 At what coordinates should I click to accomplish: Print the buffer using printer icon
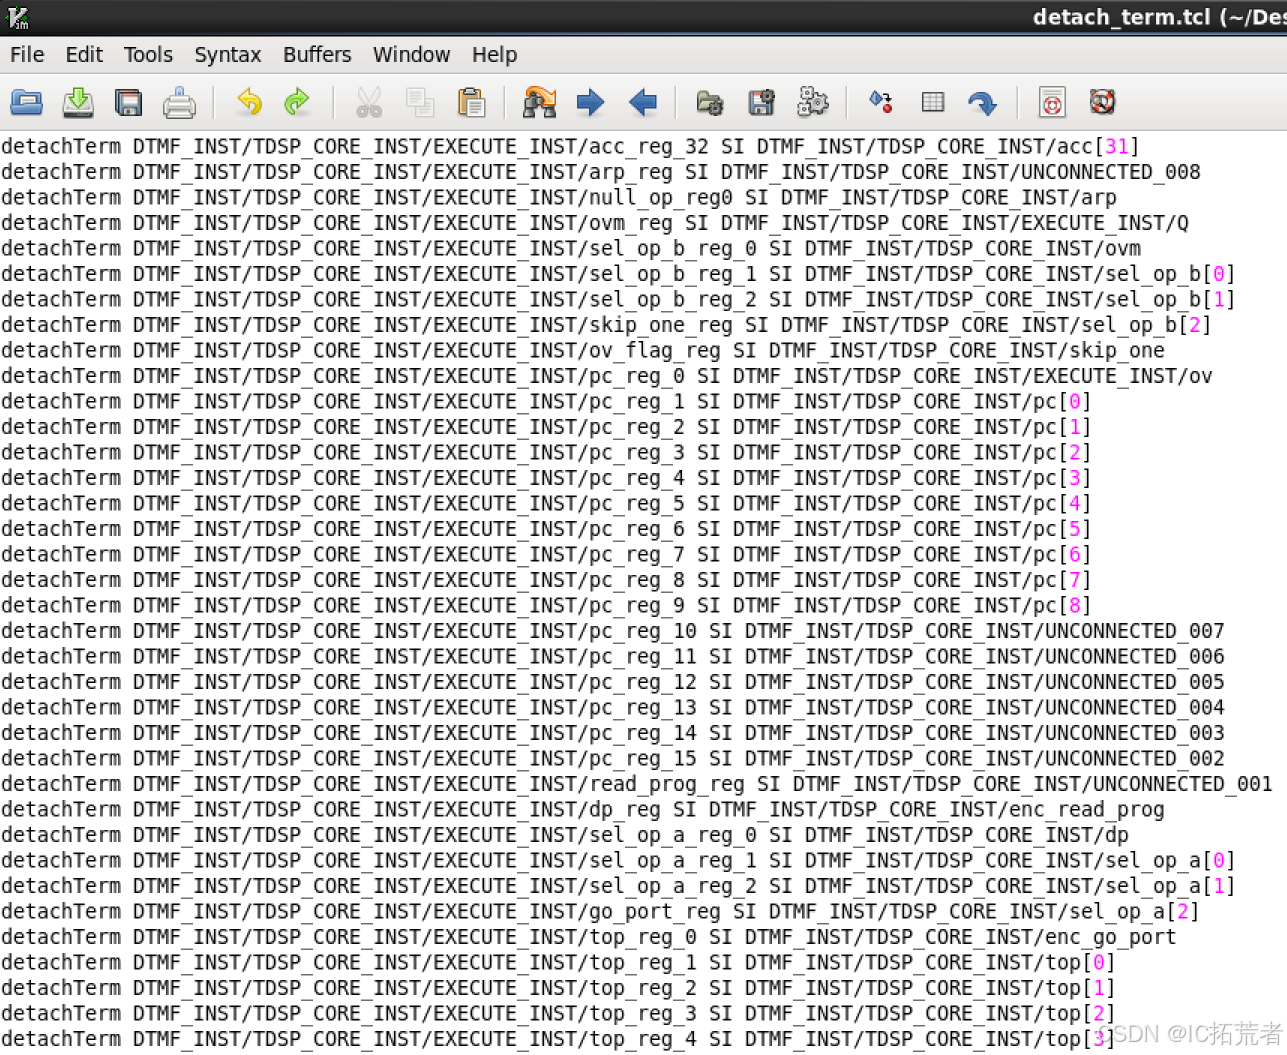tap(180, 102)
